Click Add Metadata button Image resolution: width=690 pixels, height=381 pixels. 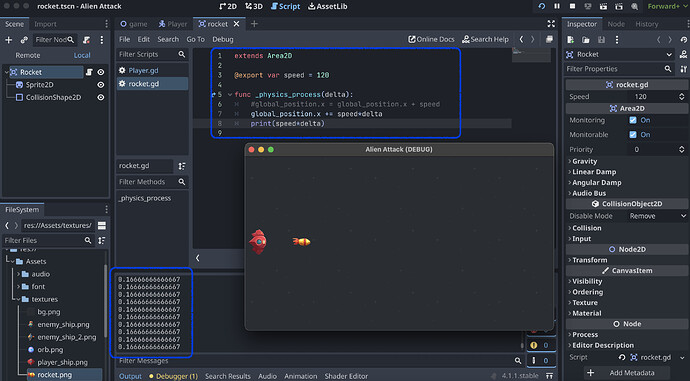(627, 373)
